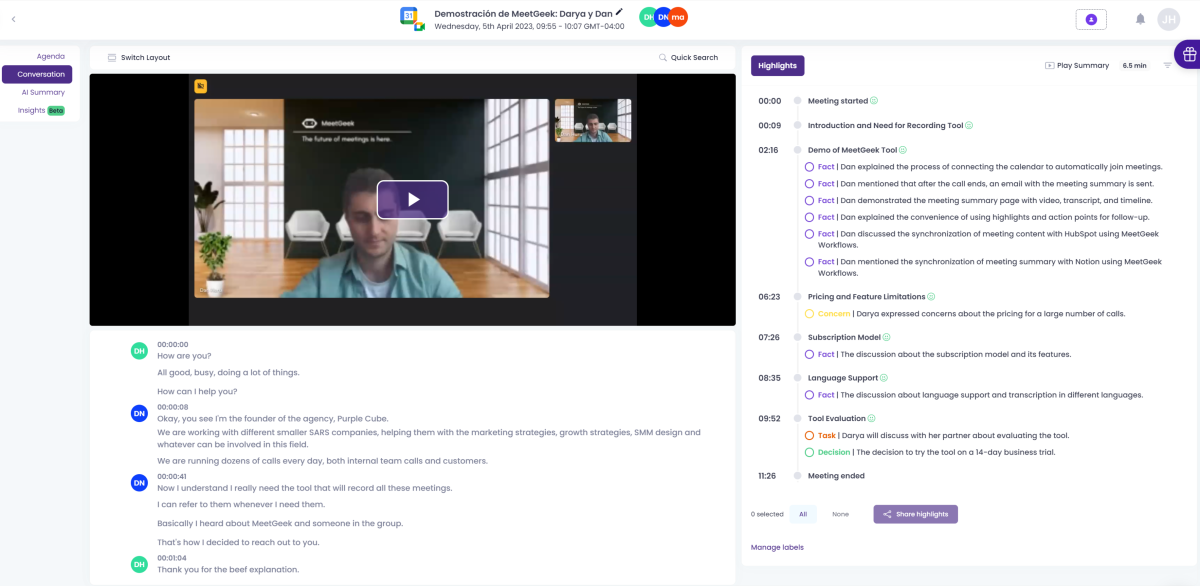Screen dimensions: 1200x586
Task: Select fact about highlights and action points
Action: coord(810,217)
